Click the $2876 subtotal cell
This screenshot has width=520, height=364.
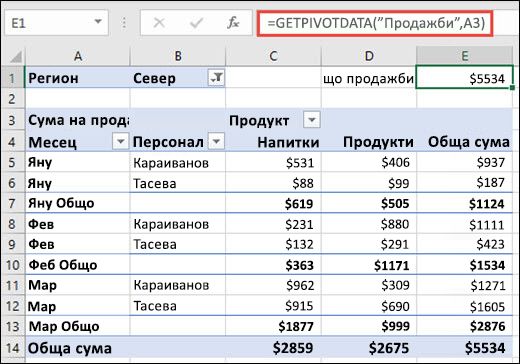[x=464, y=326]
